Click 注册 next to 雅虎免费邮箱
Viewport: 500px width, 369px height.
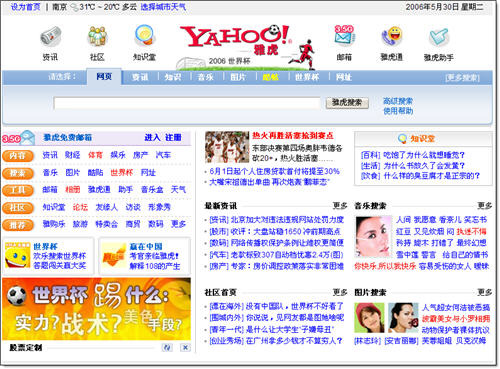click(x=173, y=137)
